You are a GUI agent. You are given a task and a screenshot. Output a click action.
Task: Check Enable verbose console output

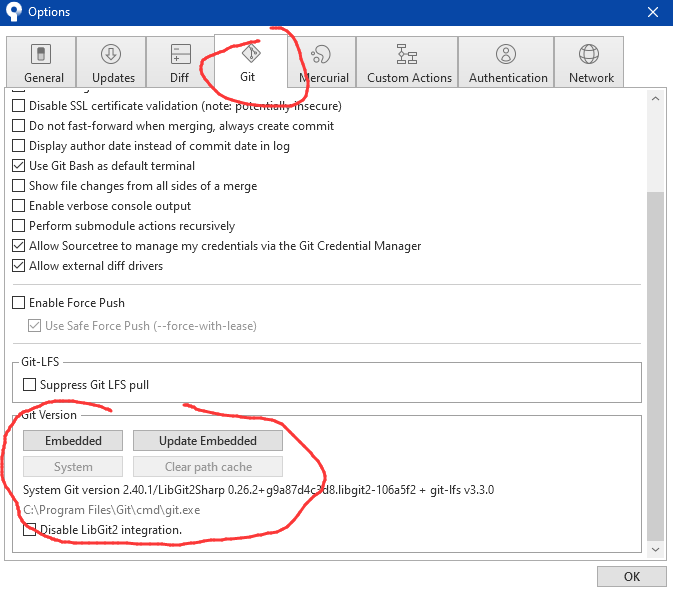pos(18,206)
